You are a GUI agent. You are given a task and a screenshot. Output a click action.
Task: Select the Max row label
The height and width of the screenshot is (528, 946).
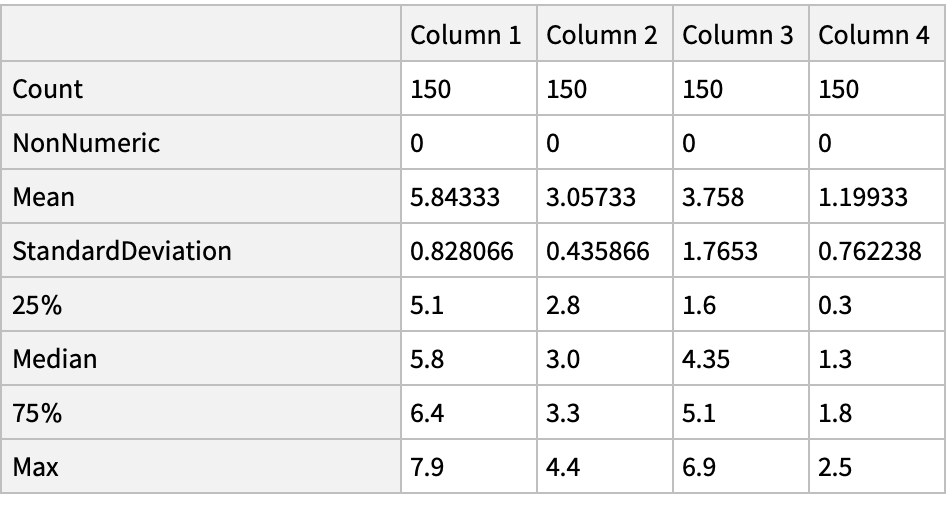36,466
